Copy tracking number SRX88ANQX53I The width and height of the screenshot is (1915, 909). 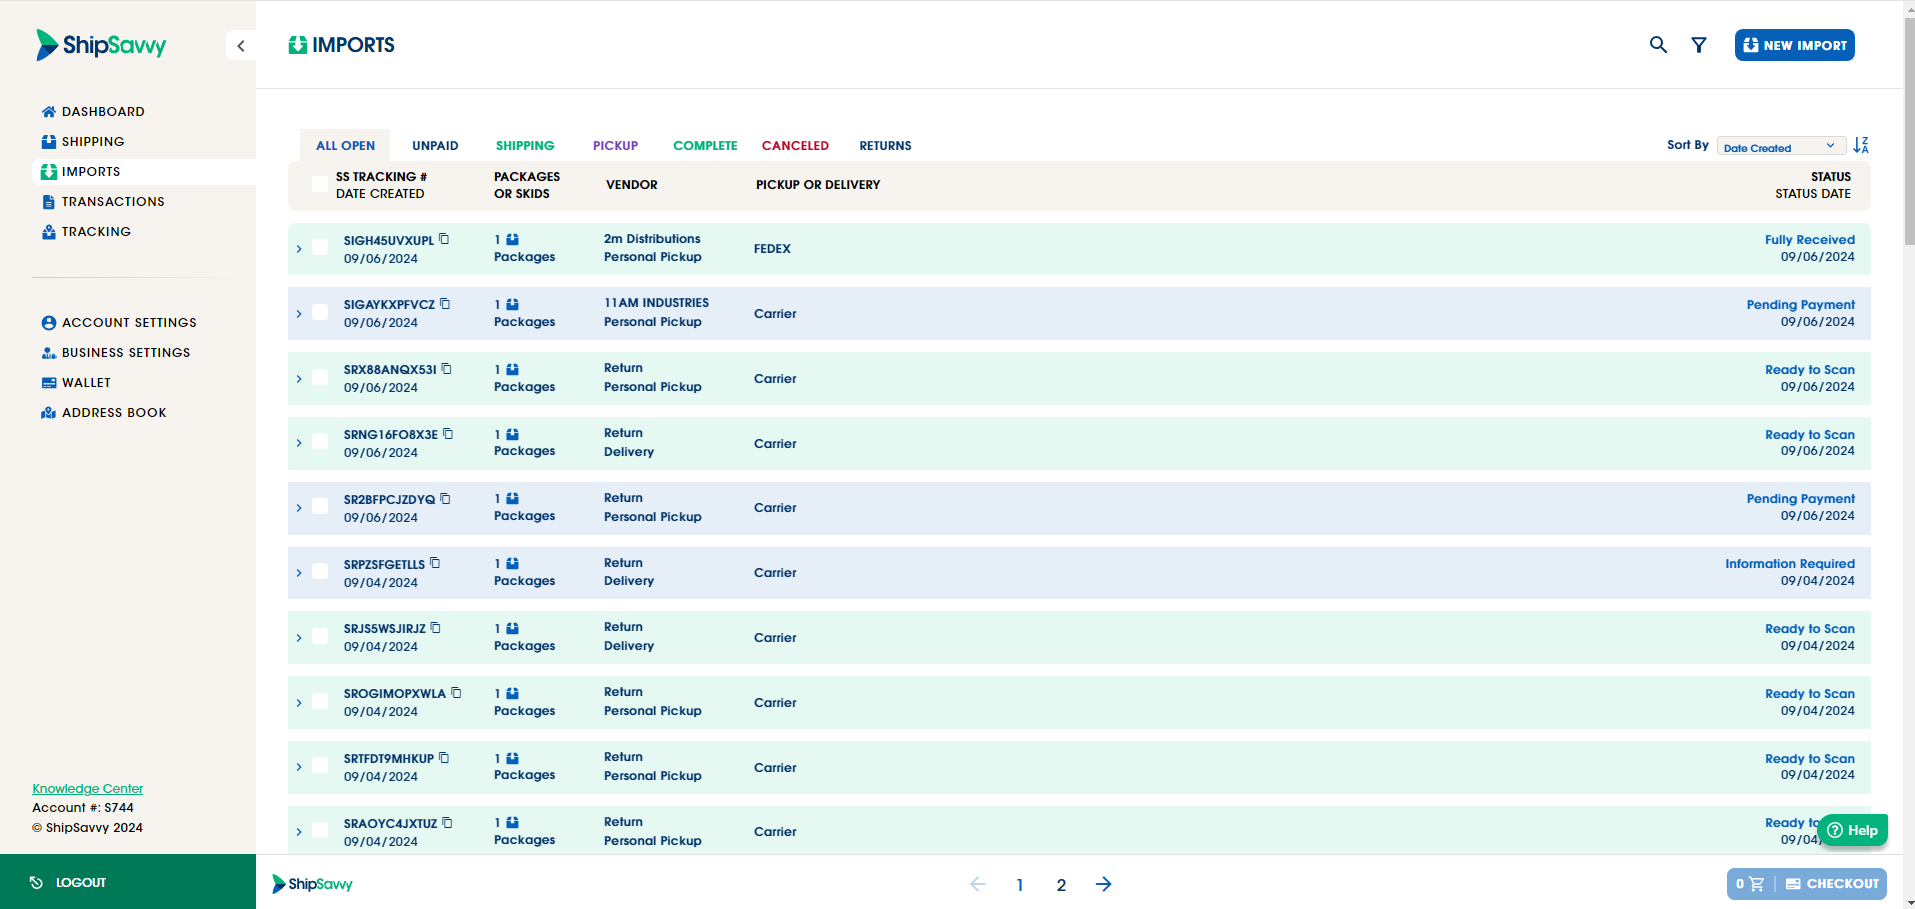446,369
